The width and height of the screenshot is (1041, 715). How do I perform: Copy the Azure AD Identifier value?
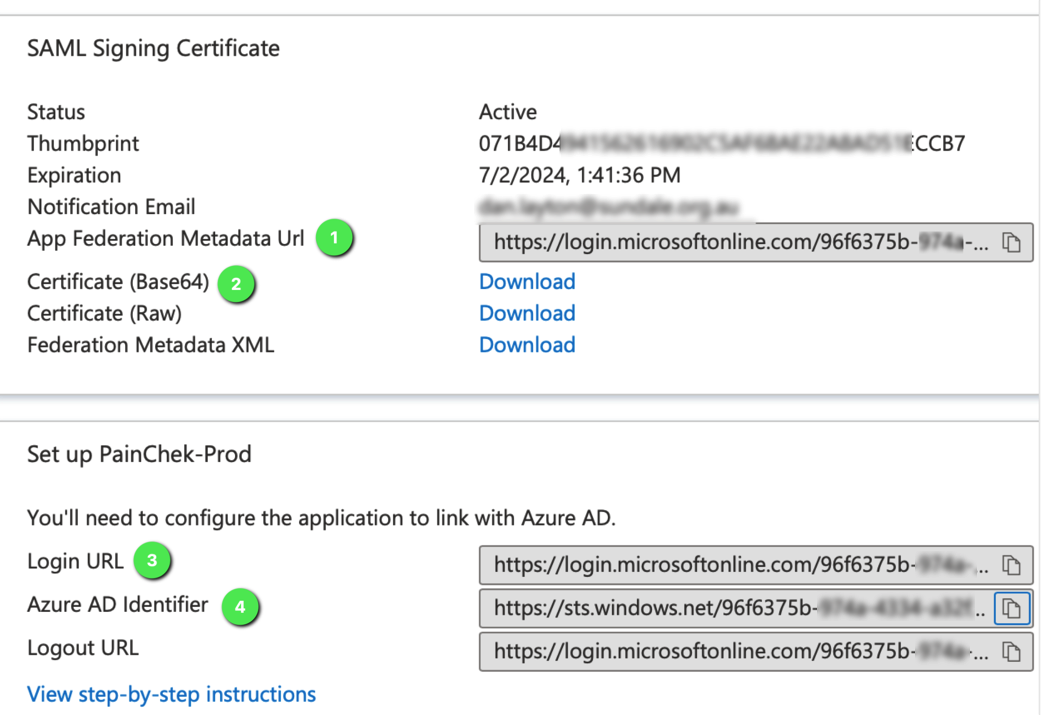[1011, 608]
